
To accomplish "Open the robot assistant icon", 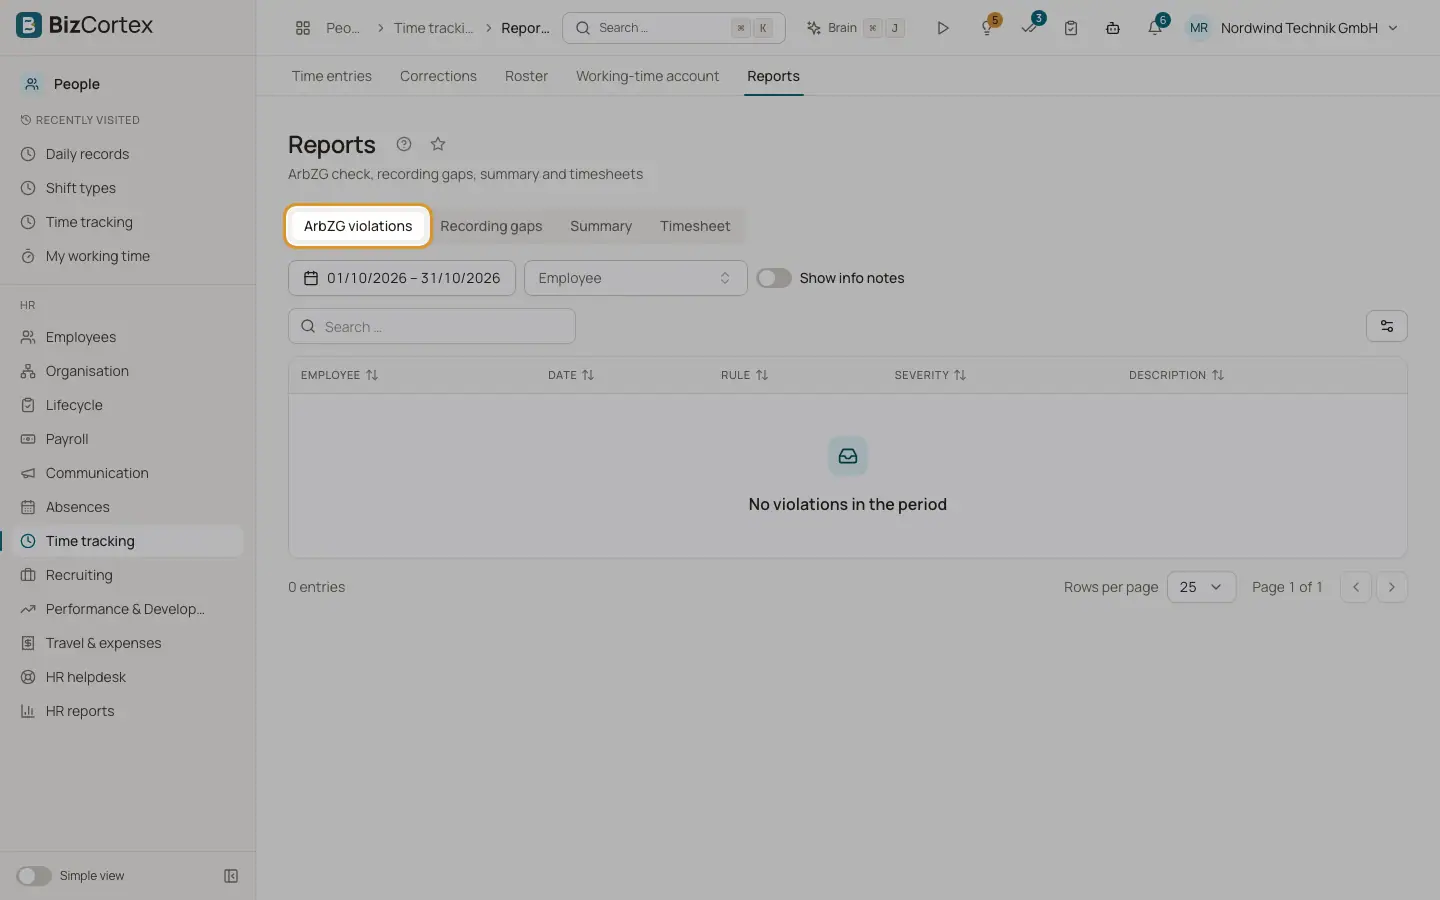I will [x=1113, y=28].
